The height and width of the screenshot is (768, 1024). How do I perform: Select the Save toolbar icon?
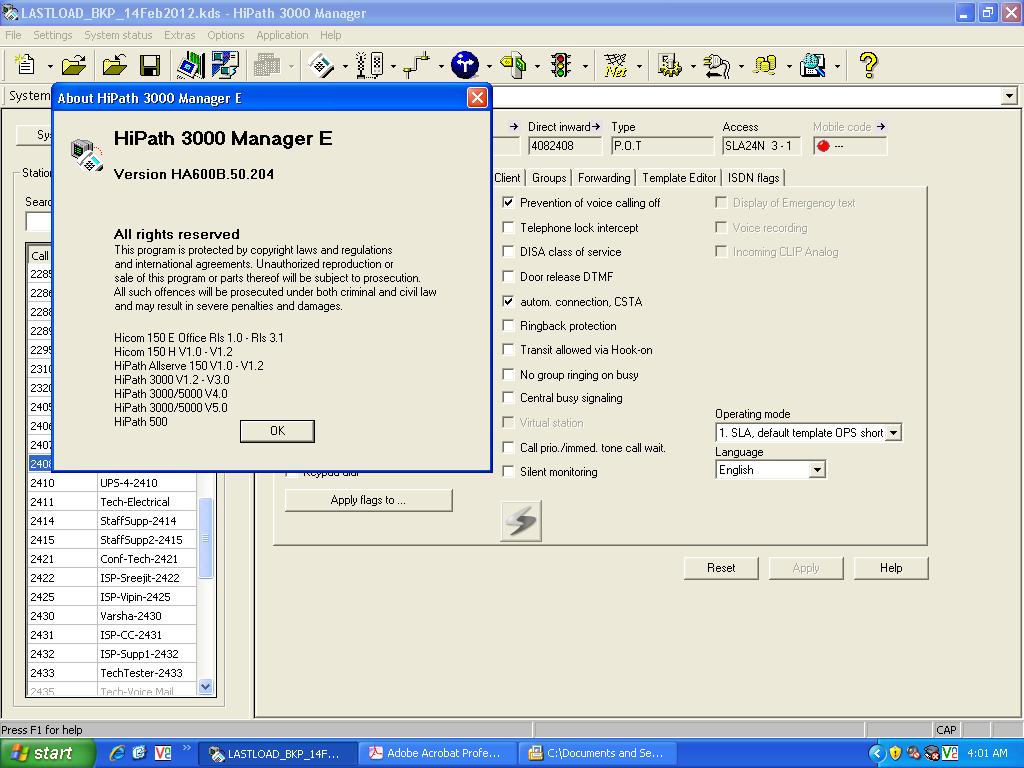tap(148, 65)
